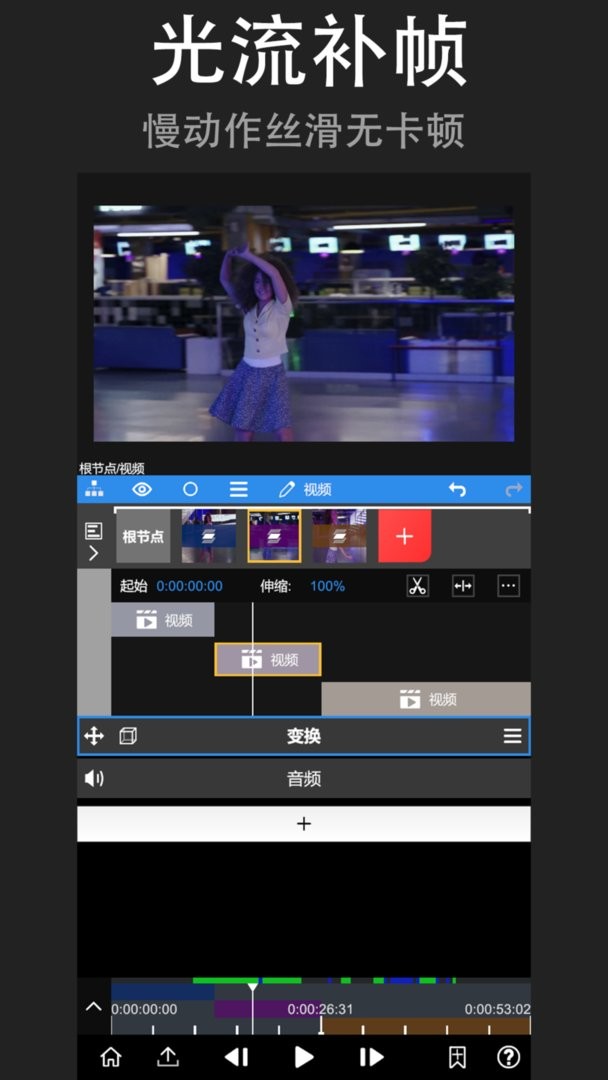Add a new layer with the red plus button
This screenshot has height=1080, width=608.
[x=404, y=536]
